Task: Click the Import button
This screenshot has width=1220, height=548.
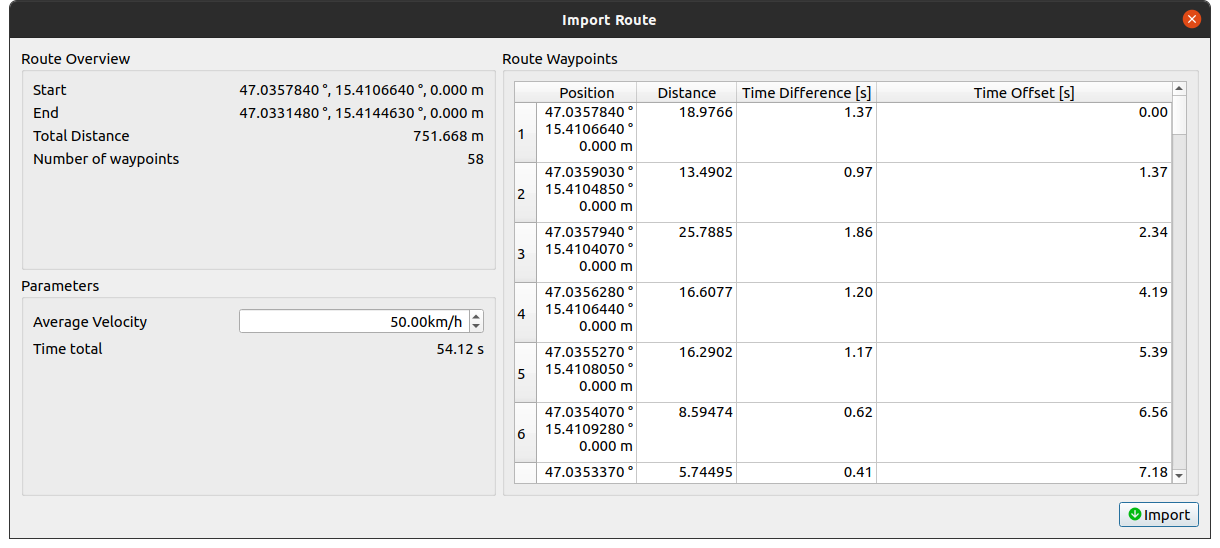Action: [x=1158, y=514]
